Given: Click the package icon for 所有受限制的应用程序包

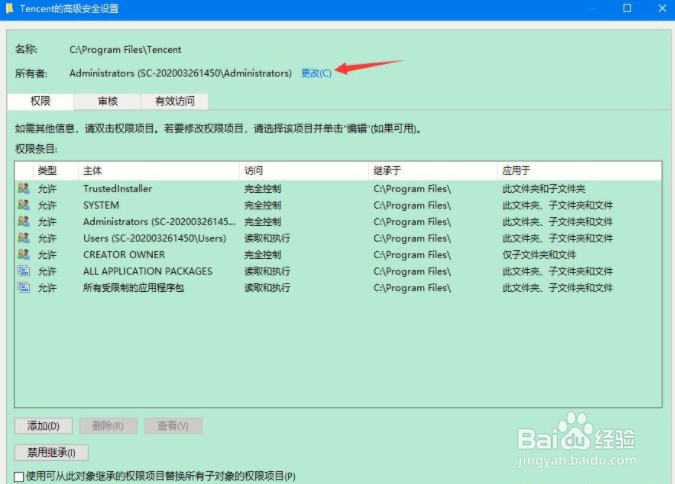Looking at the screenshot, I should 24,287.
